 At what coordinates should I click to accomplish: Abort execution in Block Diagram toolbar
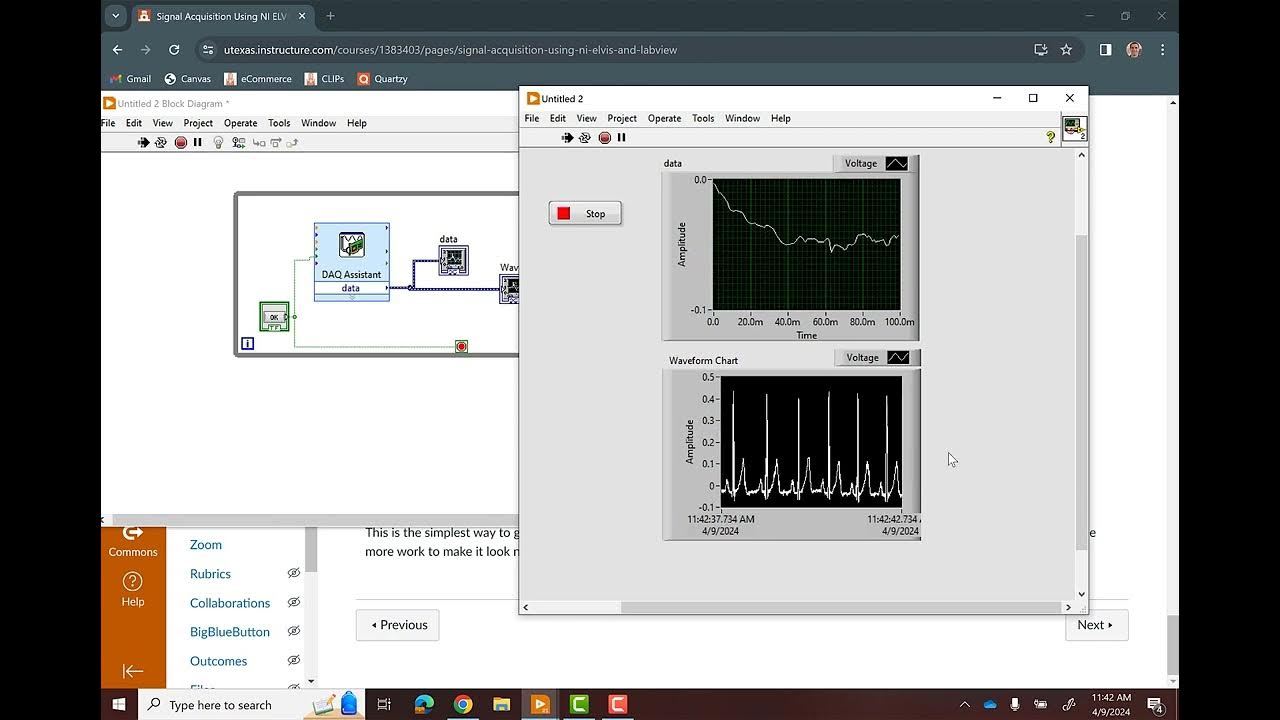[x=181, y=143]
